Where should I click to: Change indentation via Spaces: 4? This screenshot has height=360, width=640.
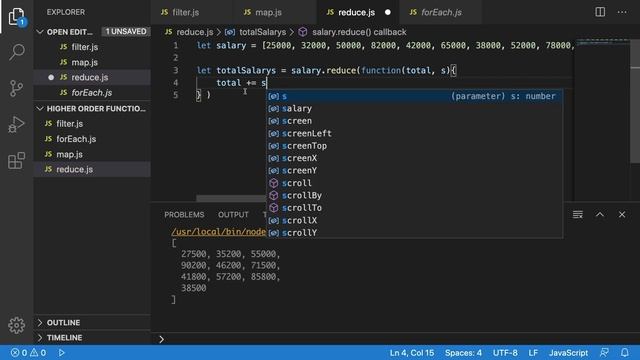[463, 353]
